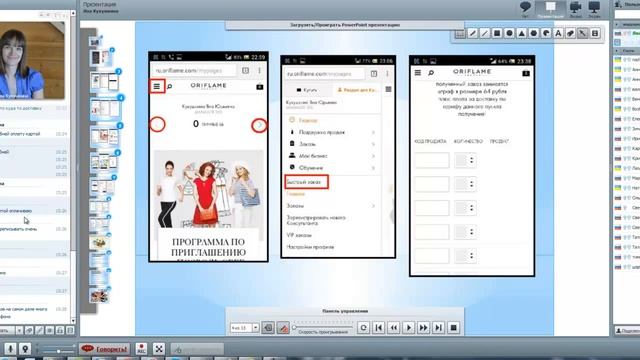The image size is (640, 360).
Task: Select slide thumbnail number 4
Action: coord(105,109)
